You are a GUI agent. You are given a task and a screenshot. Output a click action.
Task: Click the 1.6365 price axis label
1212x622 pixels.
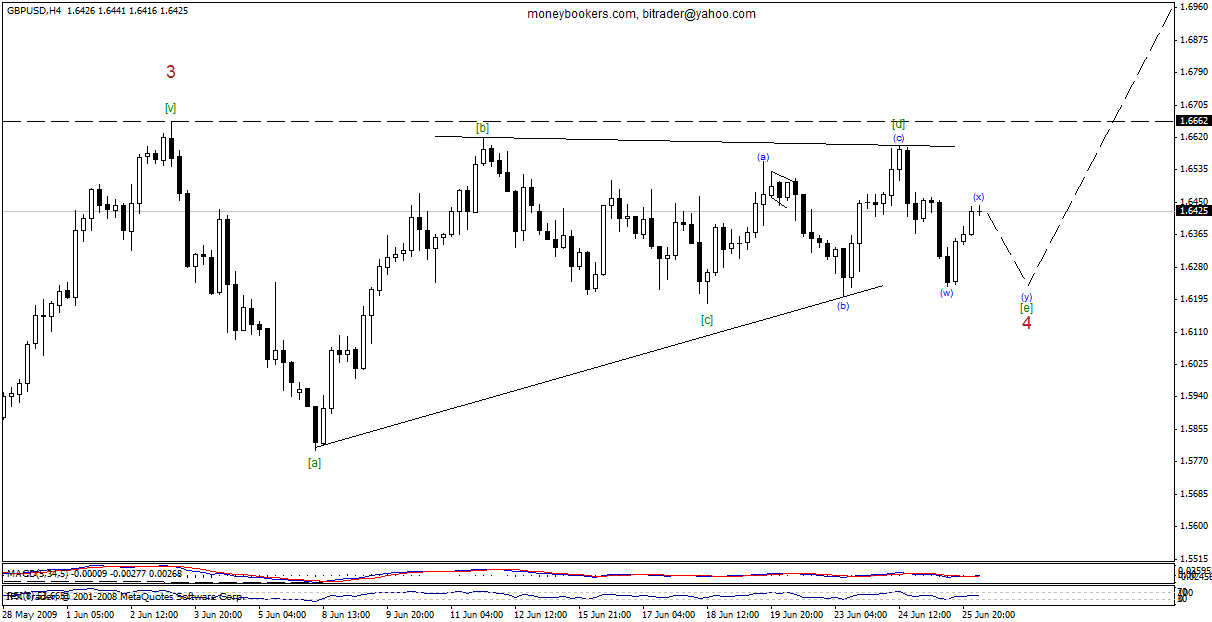pyautogui.click(x=1195, y=234)
